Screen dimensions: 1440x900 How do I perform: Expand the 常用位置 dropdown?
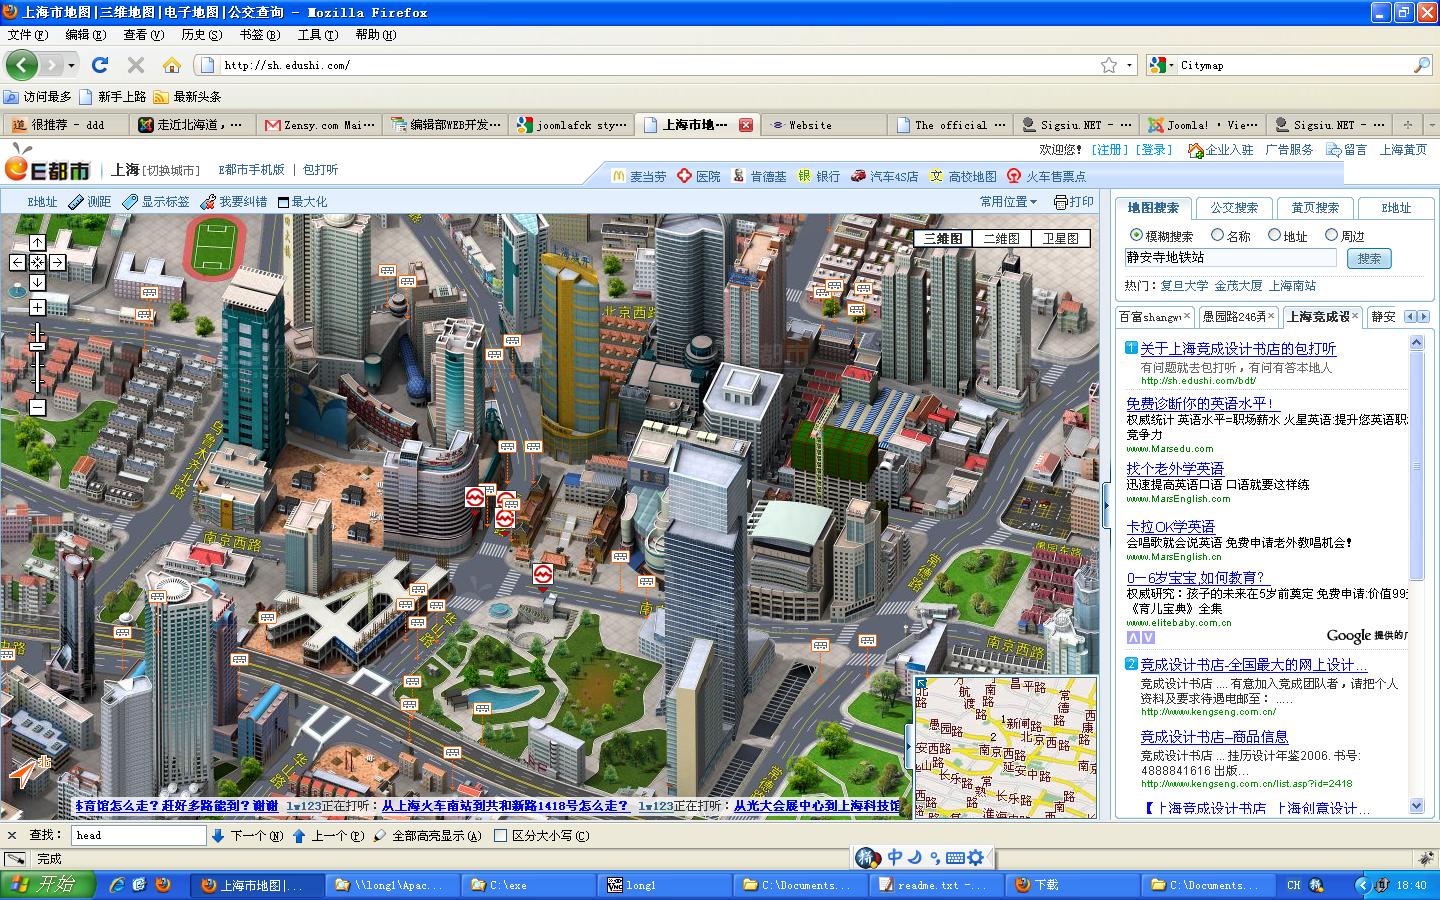pyautogui.click(x=1008, y=202)
